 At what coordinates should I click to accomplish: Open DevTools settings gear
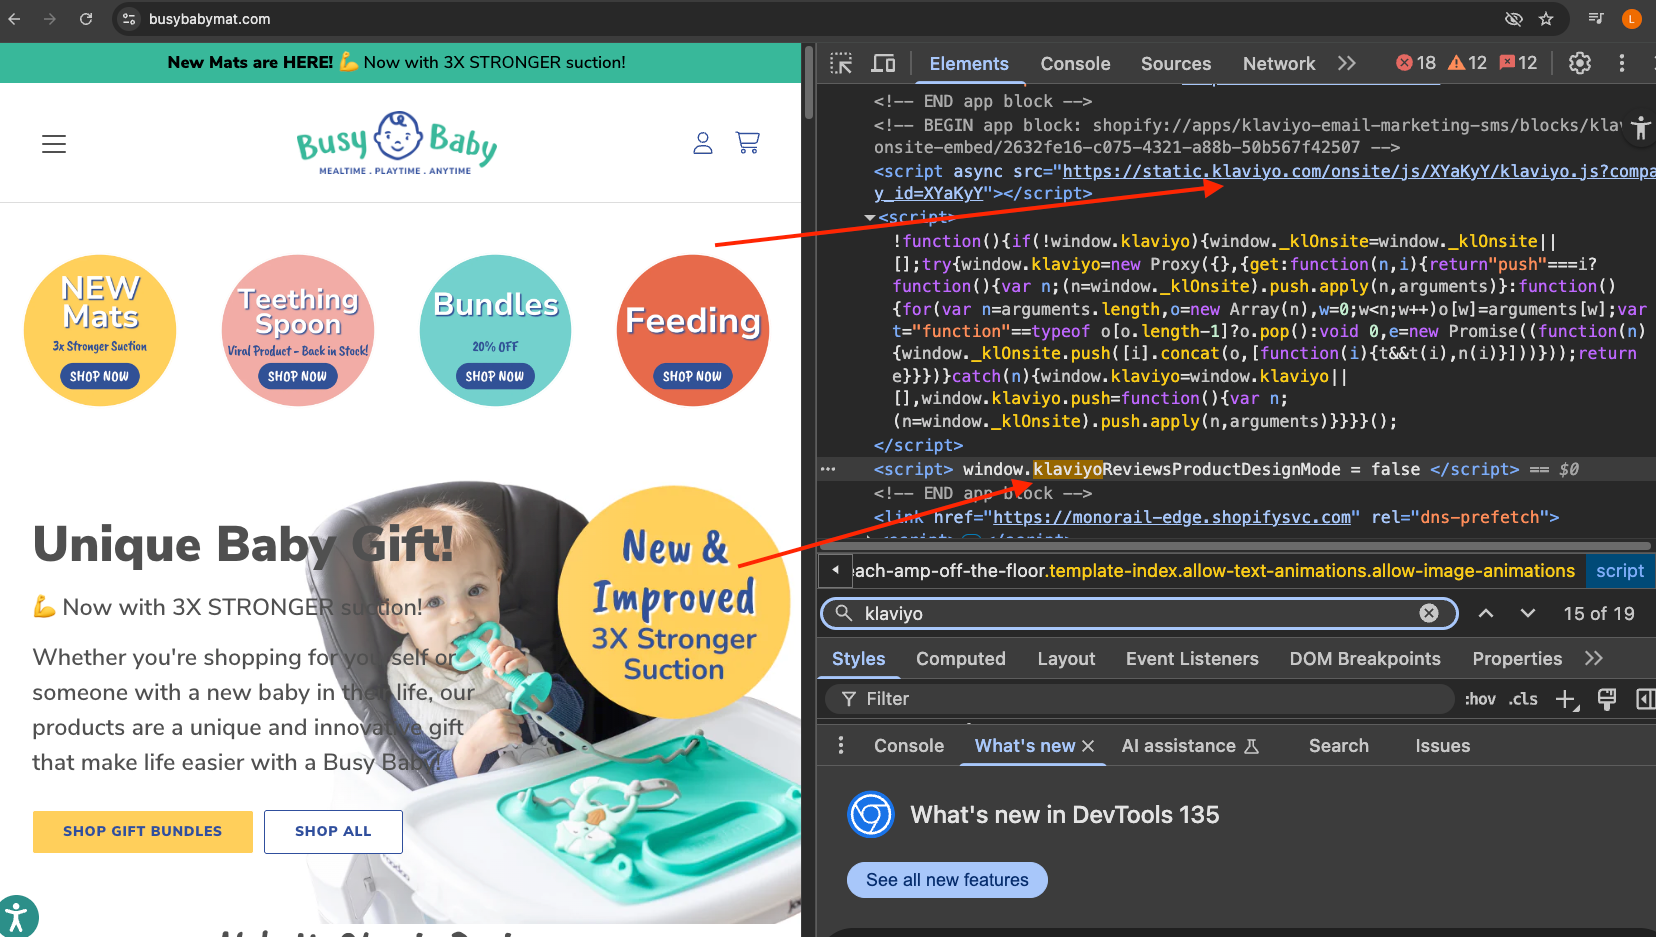(1580, 64)
